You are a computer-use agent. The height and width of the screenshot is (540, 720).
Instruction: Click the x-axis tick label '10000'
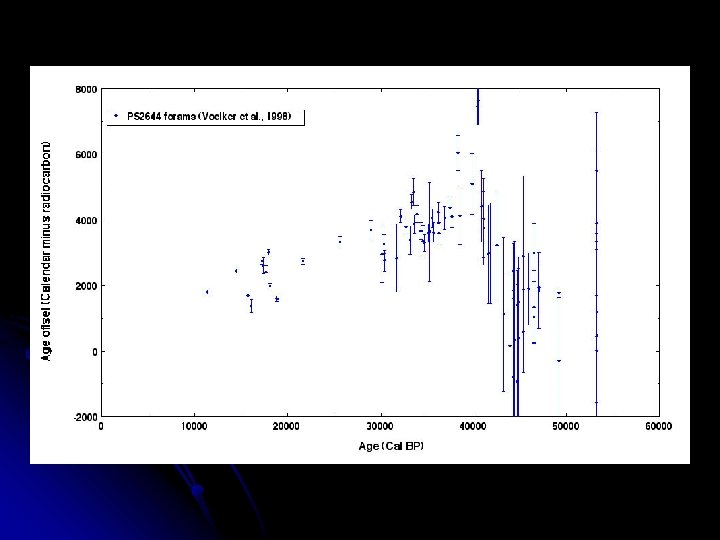tap(194, 426)
